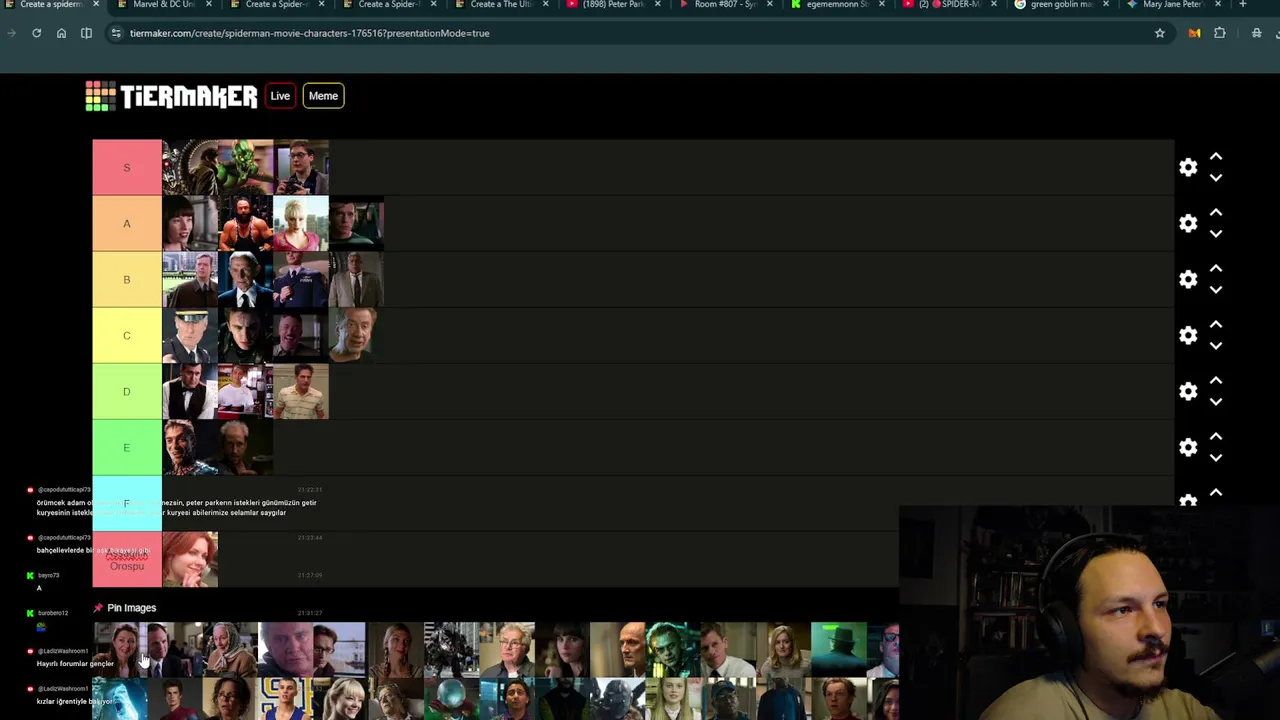Viewport: 1280px width, 720px height.
Task: Move the D tier row up
Action: point(1216,381)
